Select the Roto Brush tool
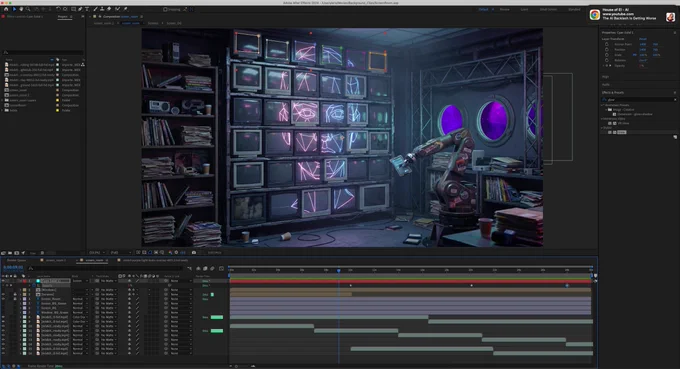 (x=117, y=9)
